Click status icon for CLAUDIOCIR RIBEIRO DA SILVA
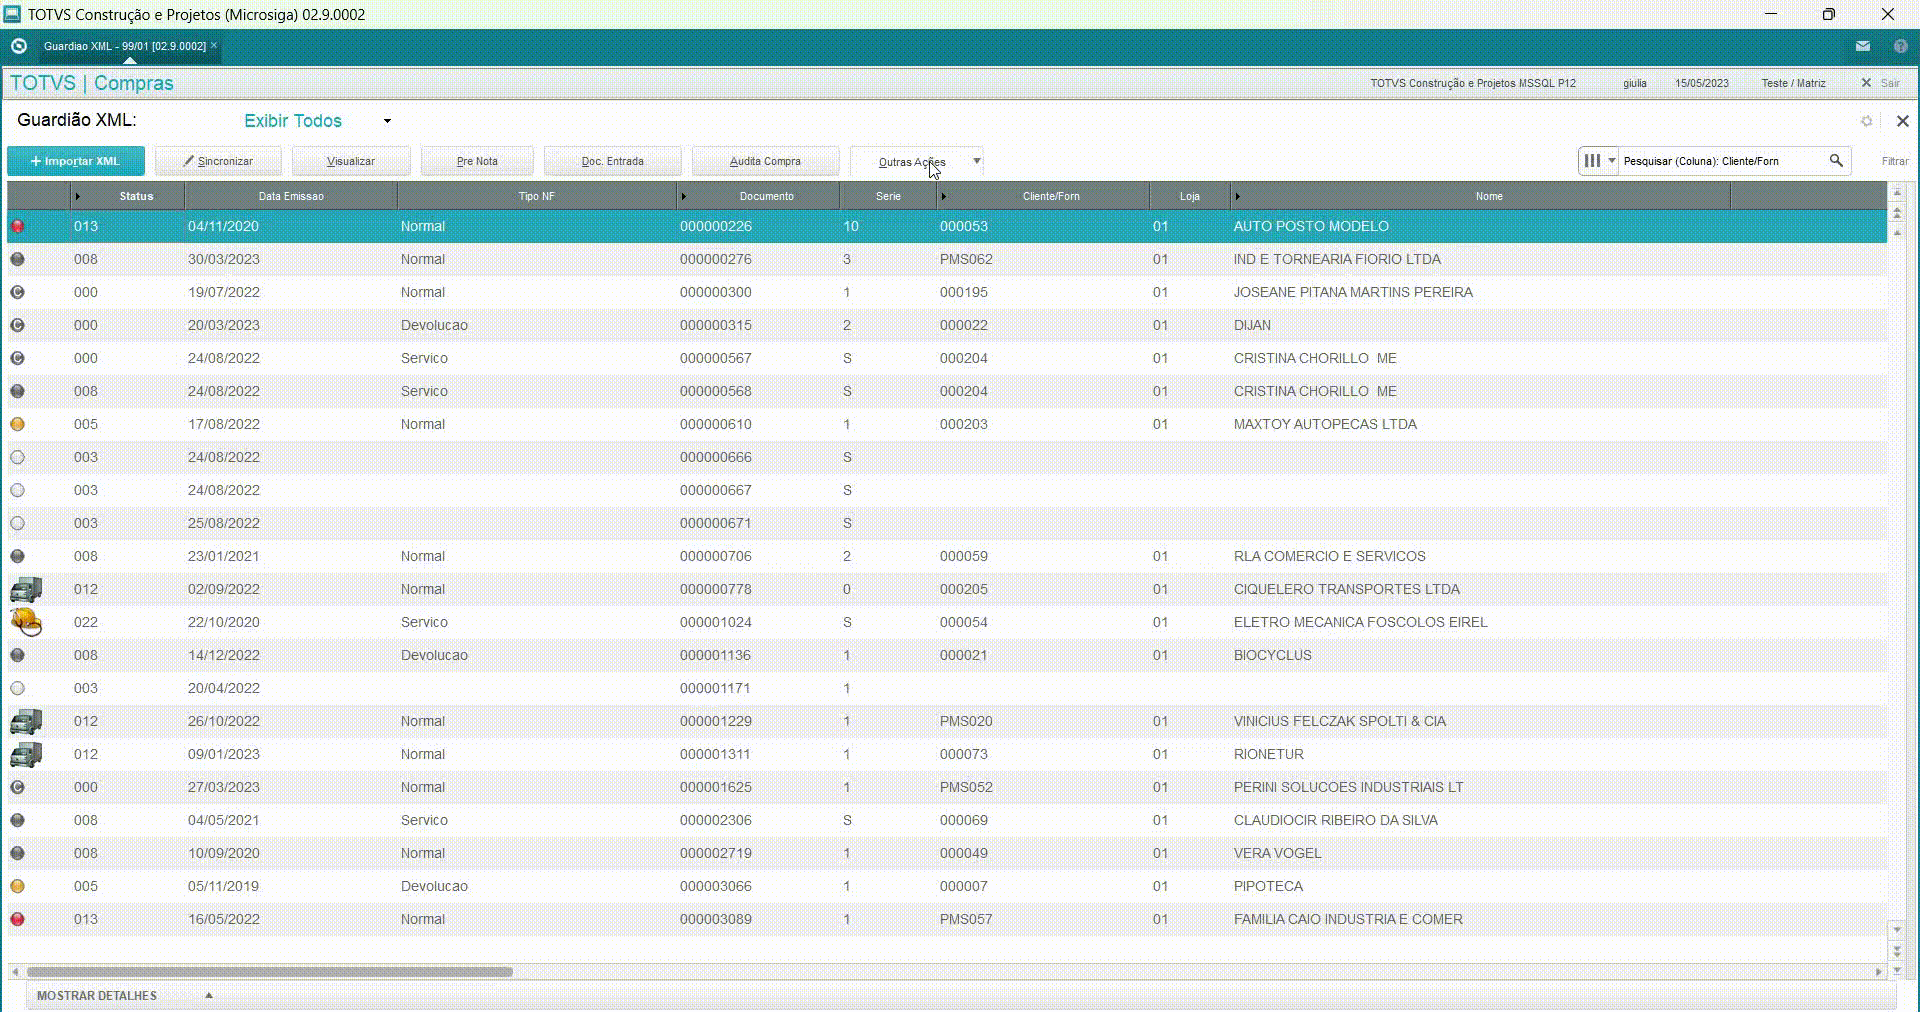Image resolution: width=1920 pixels, height=1012 pixels. click(x=17, y=820)
